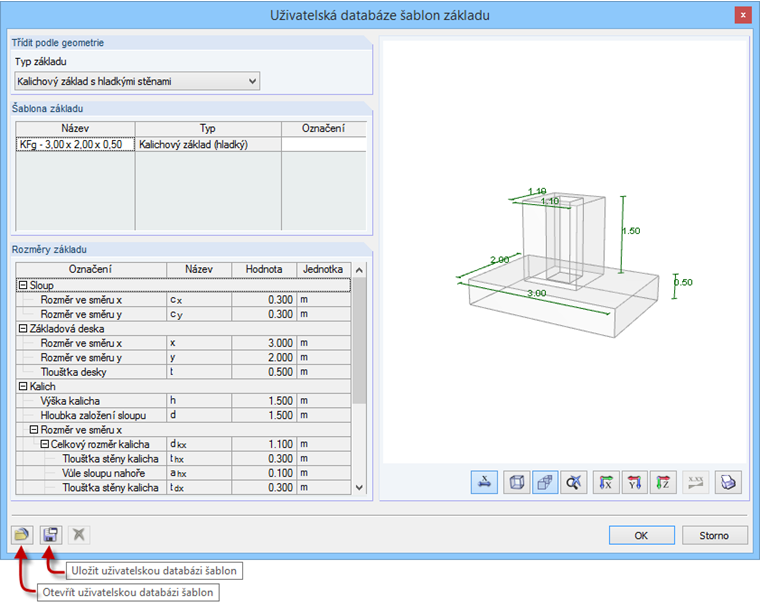760x608 pixels.
Task: Select the Vůle sloupu nahoře row label
Action: pyautogui.click(x=104, y=473)
